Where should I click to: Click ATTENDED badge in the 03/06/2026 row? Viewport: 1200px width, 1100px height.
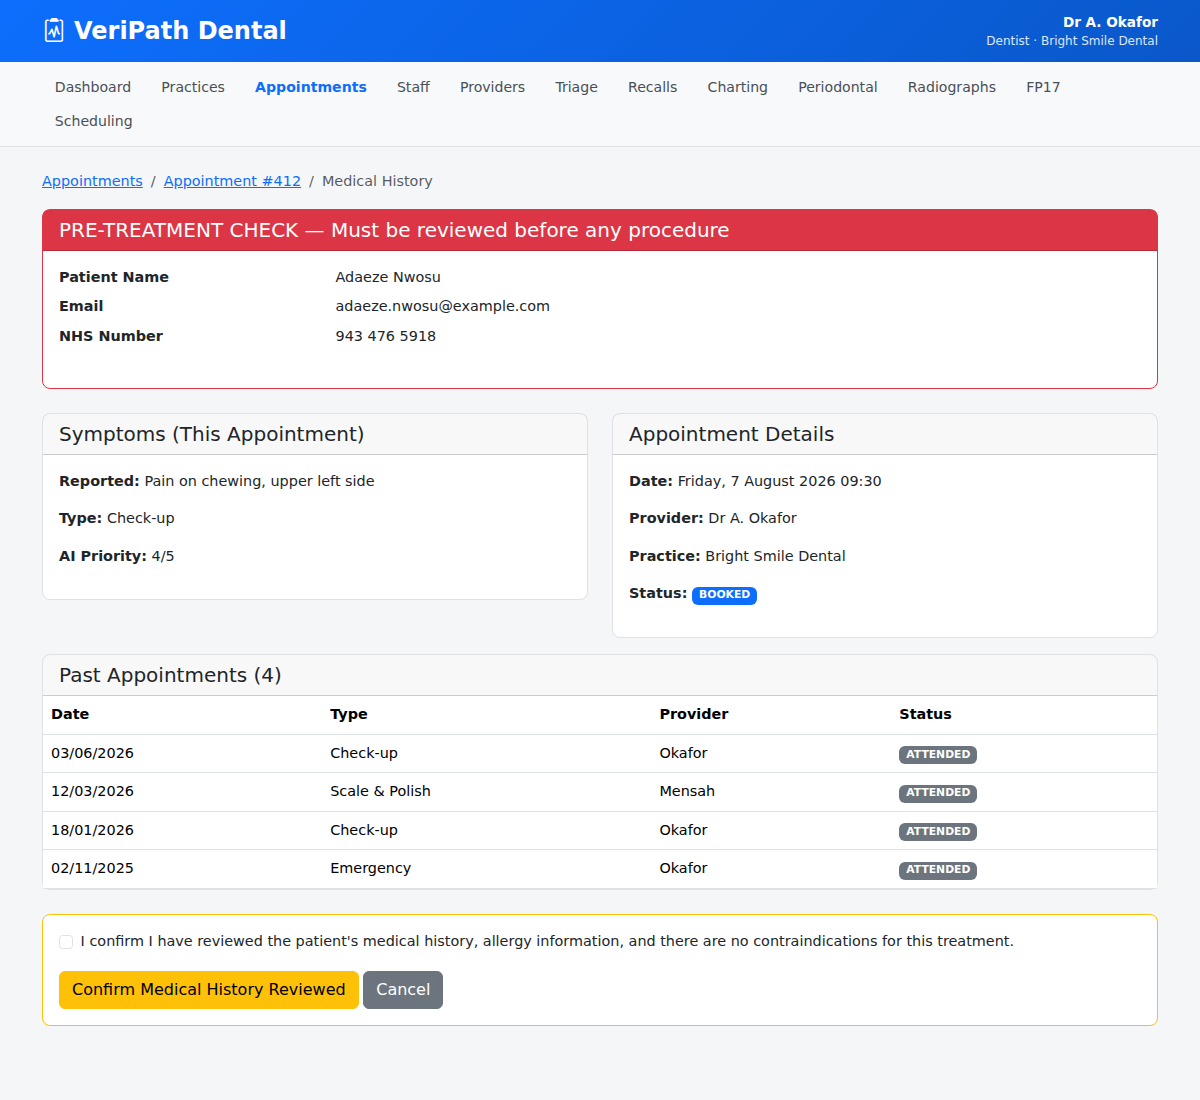(x=938, y=755)
